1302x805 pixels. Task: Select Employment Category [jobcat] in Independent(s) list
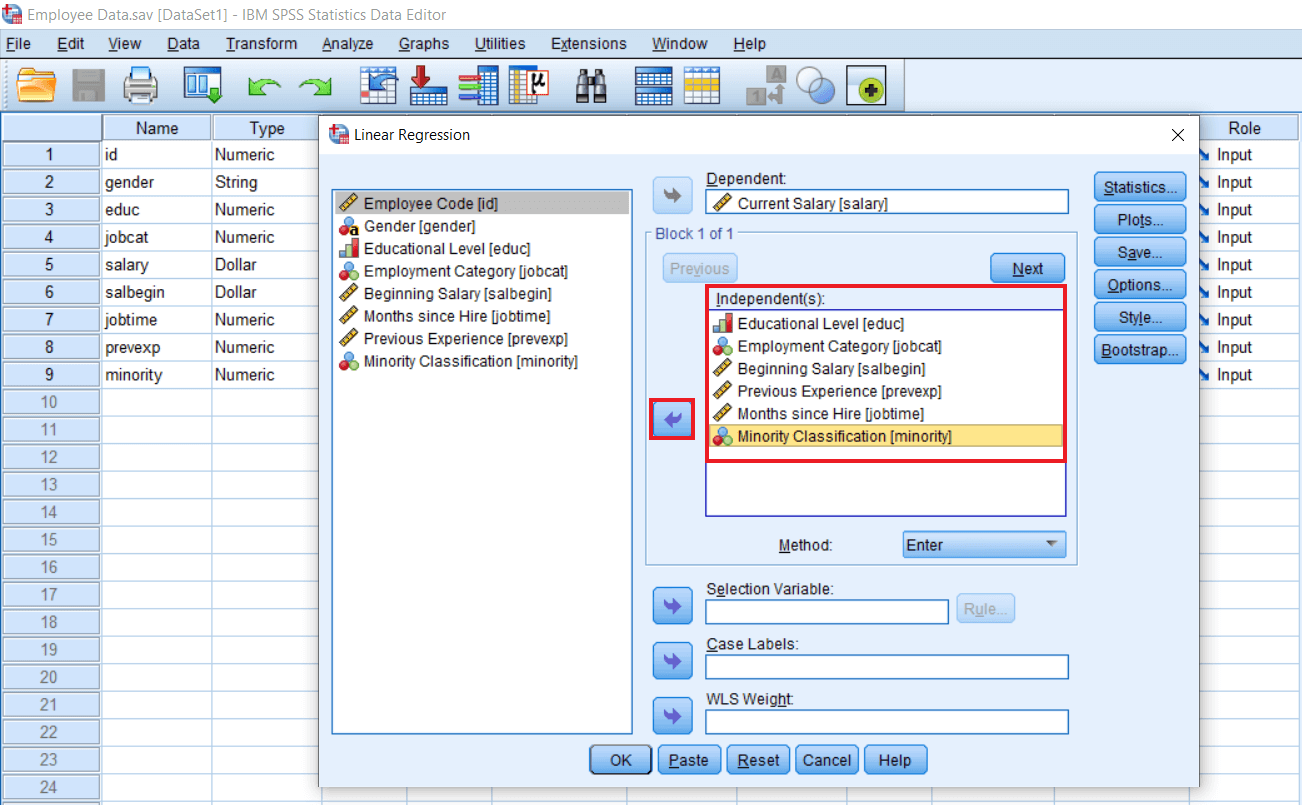886,346
